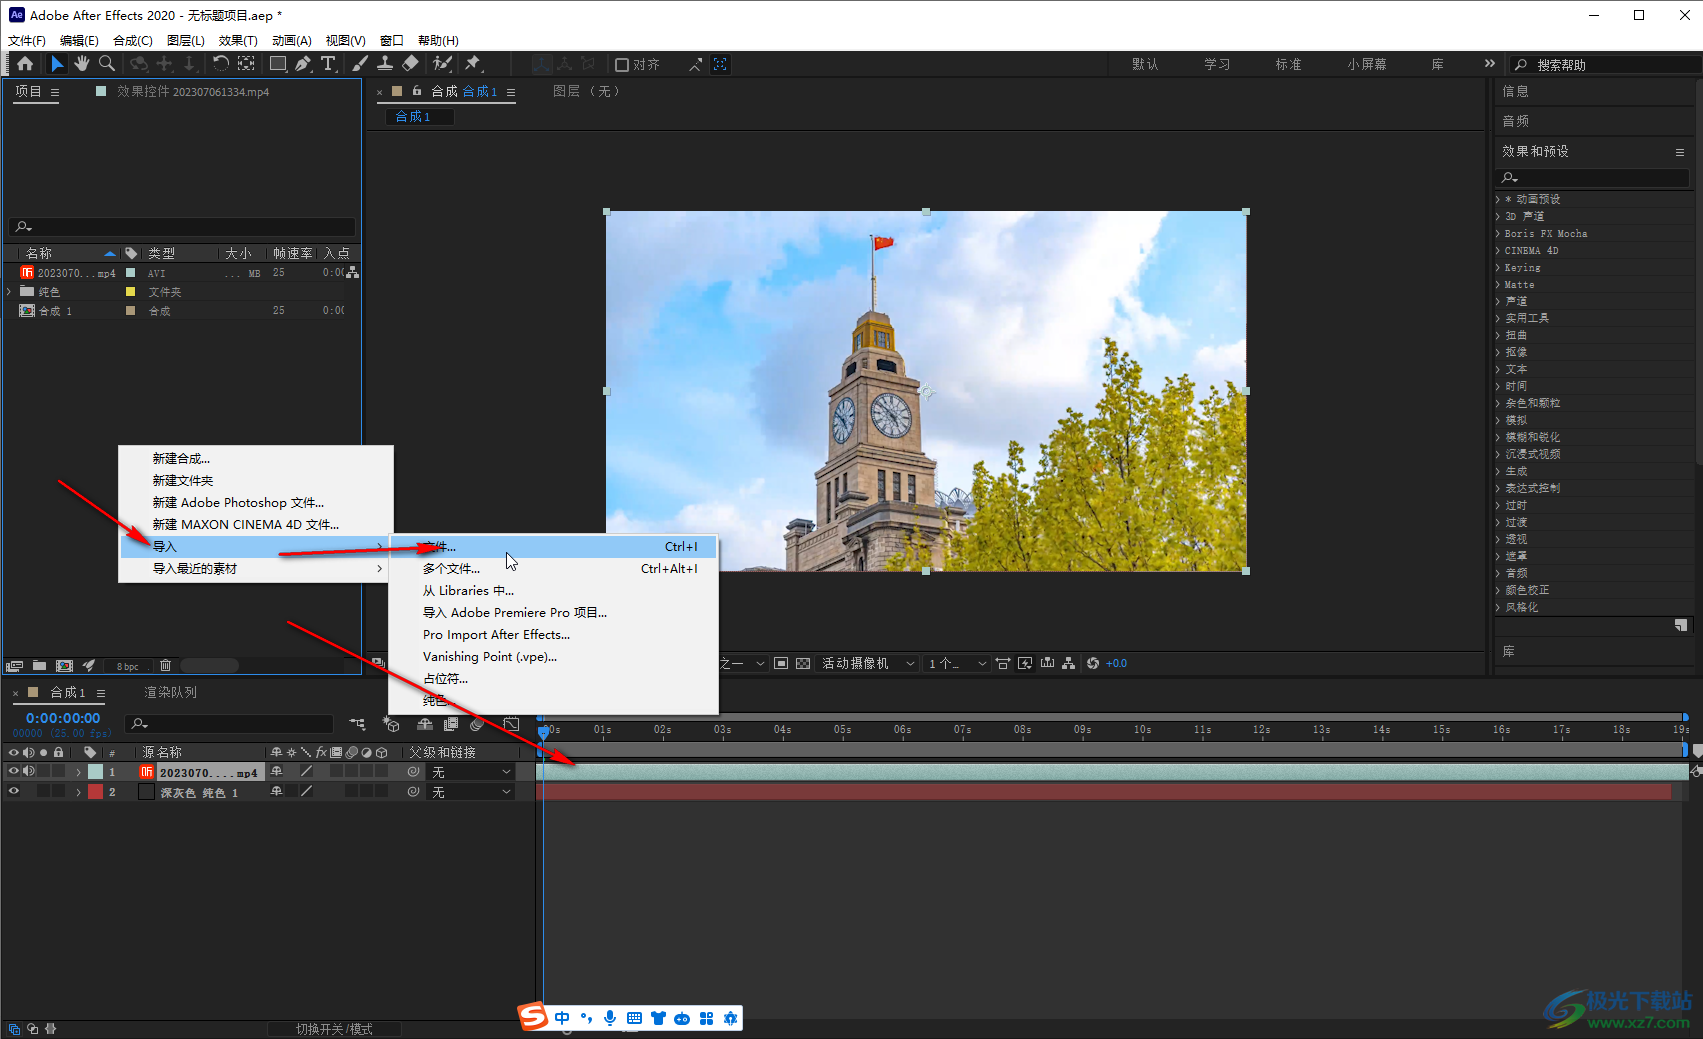Toggle visibility of the mp4 video layer

[x=14, y=772]
